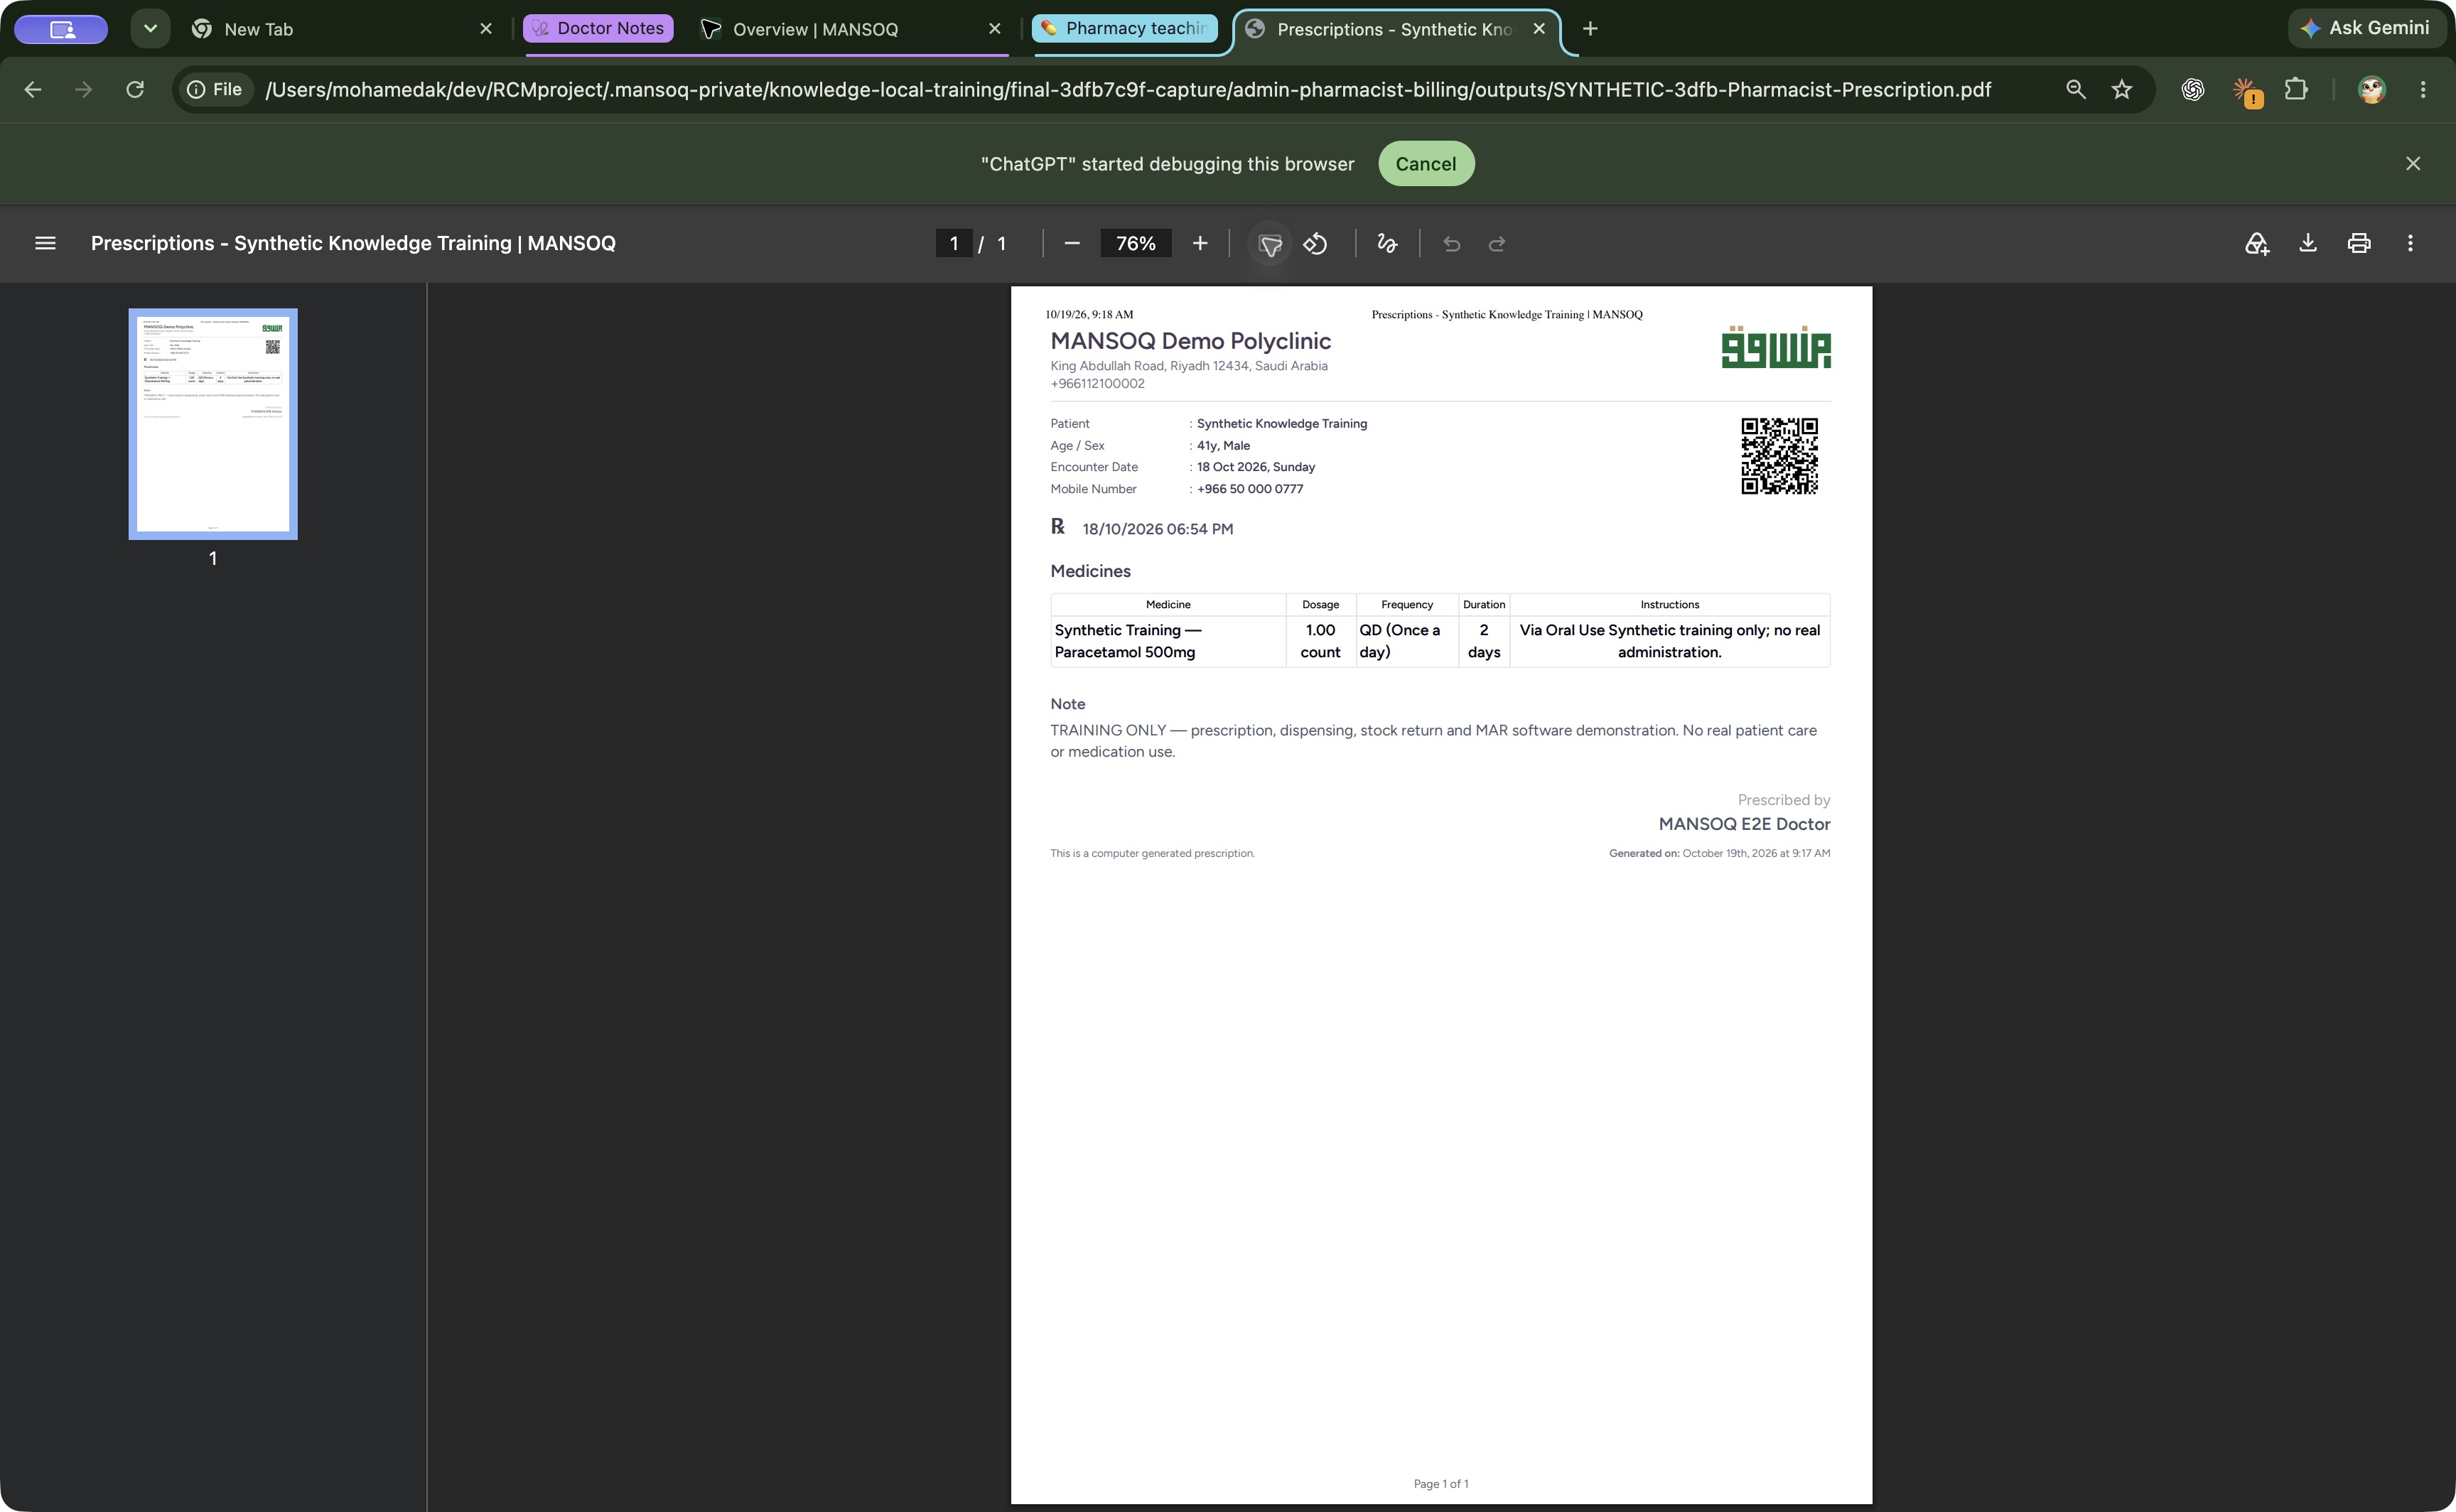Open the zoom magnifier in address bar
Image resolution: width=2456 pixels, height=1512 pixels.
pyautogui.click(x=2076, y=90)
